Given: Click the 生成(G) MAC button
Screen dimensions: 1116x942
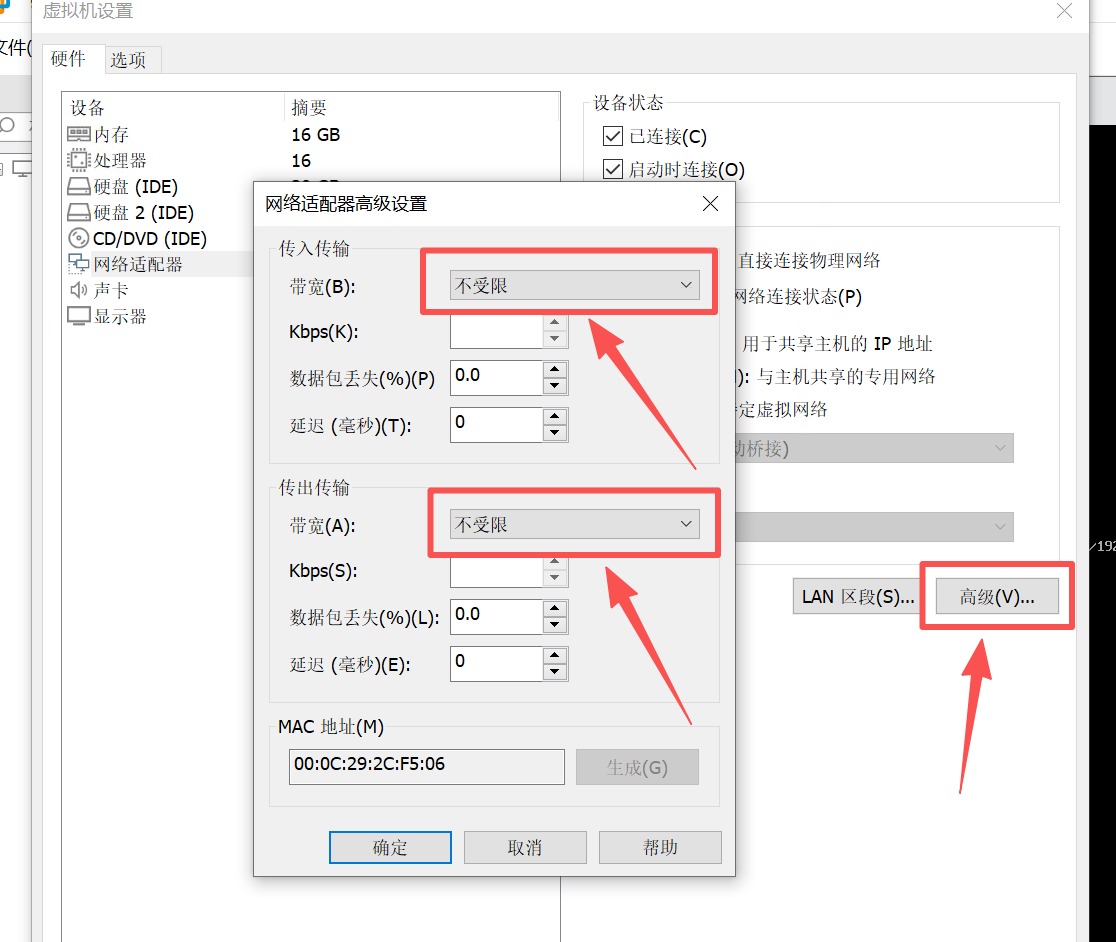Looking at the screenshot, I should 637,767.
